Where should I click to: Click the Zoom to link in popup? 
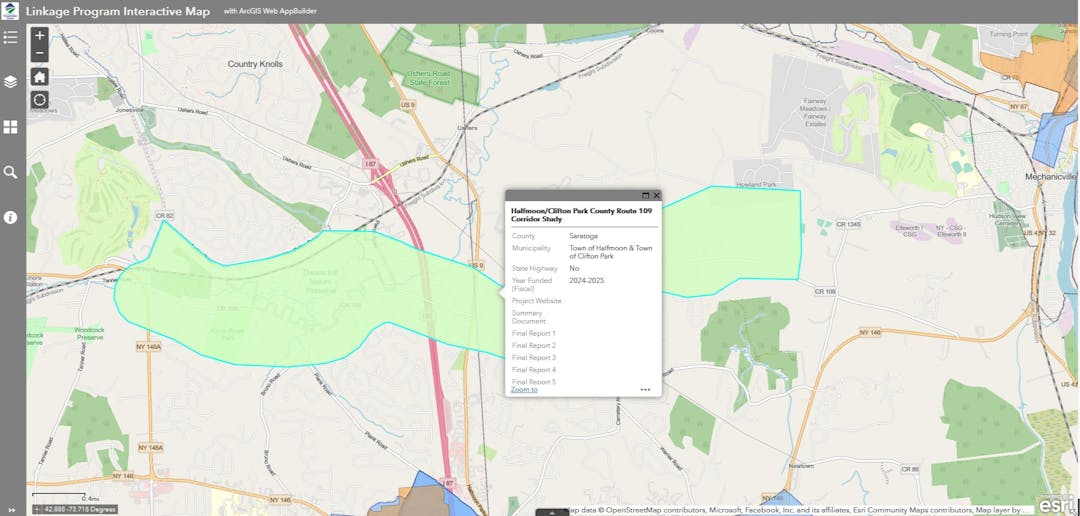click(x=524, y=389)
